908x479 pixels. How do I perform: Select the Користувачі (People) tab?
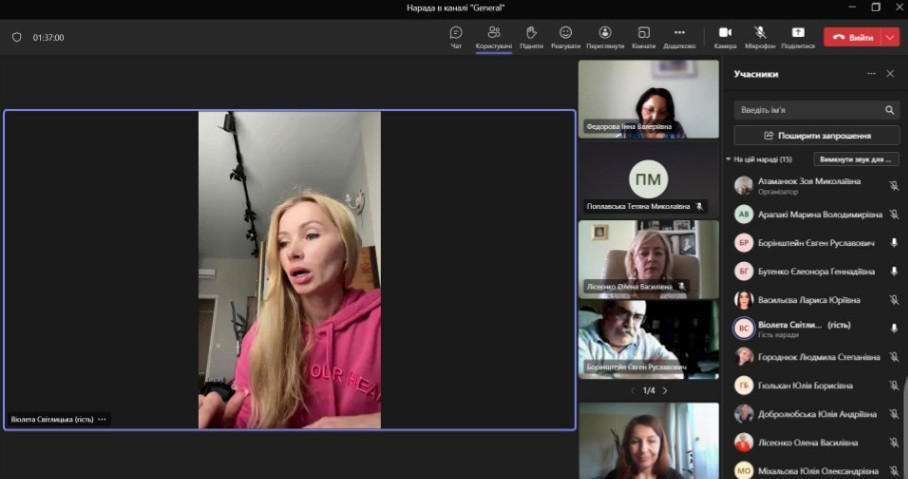pos(494,33)
